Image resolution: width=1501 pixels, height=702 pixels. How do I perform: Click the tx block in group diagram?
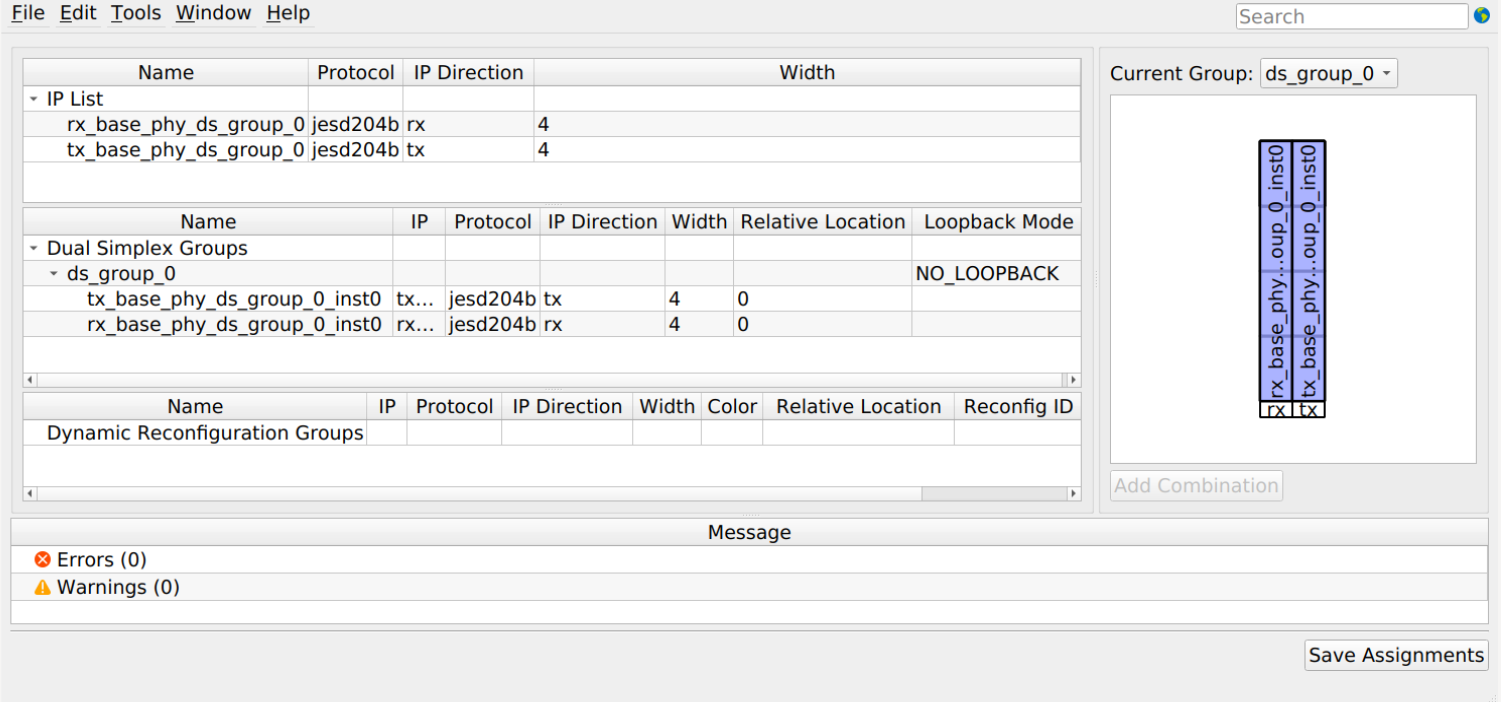(x=1309, y=270)
